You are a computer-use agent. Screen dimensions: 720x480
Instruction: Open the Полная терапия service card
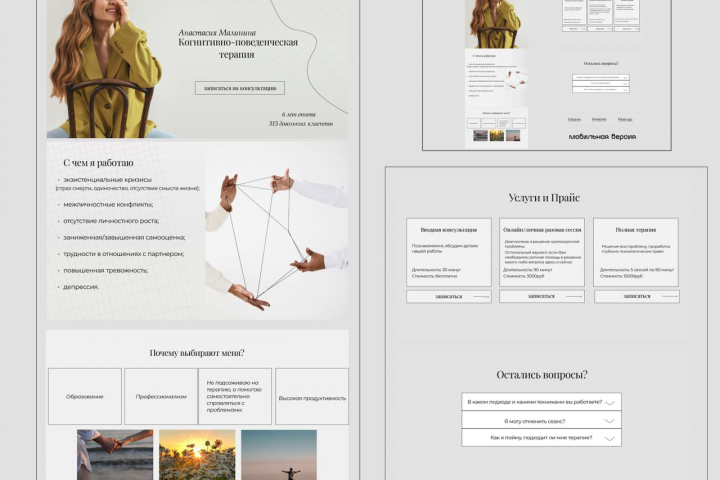(636, 252)
